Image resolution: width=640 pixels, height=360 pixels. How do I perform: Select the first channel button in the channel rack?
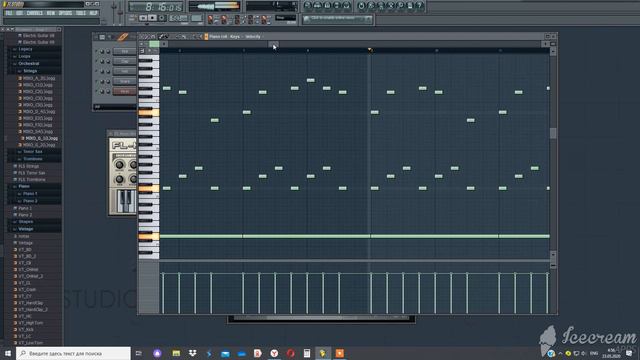tap(125, 51)
